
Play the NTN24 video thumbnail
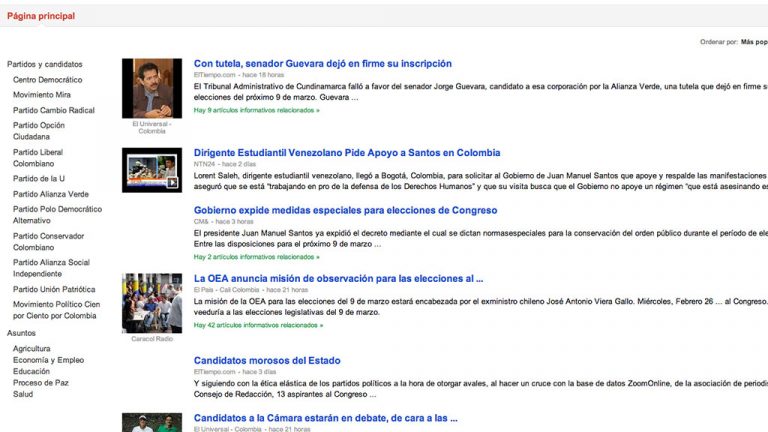(152, 170)
